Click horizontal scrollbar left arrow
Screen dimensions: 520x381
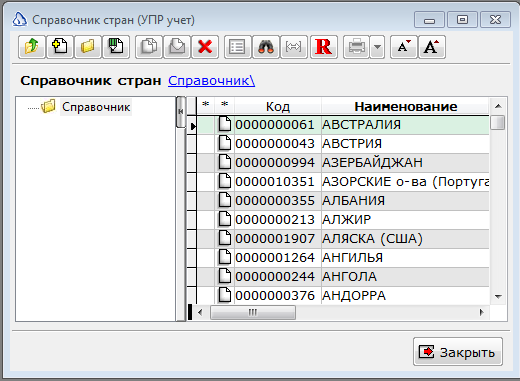click(x=200, y=312)
